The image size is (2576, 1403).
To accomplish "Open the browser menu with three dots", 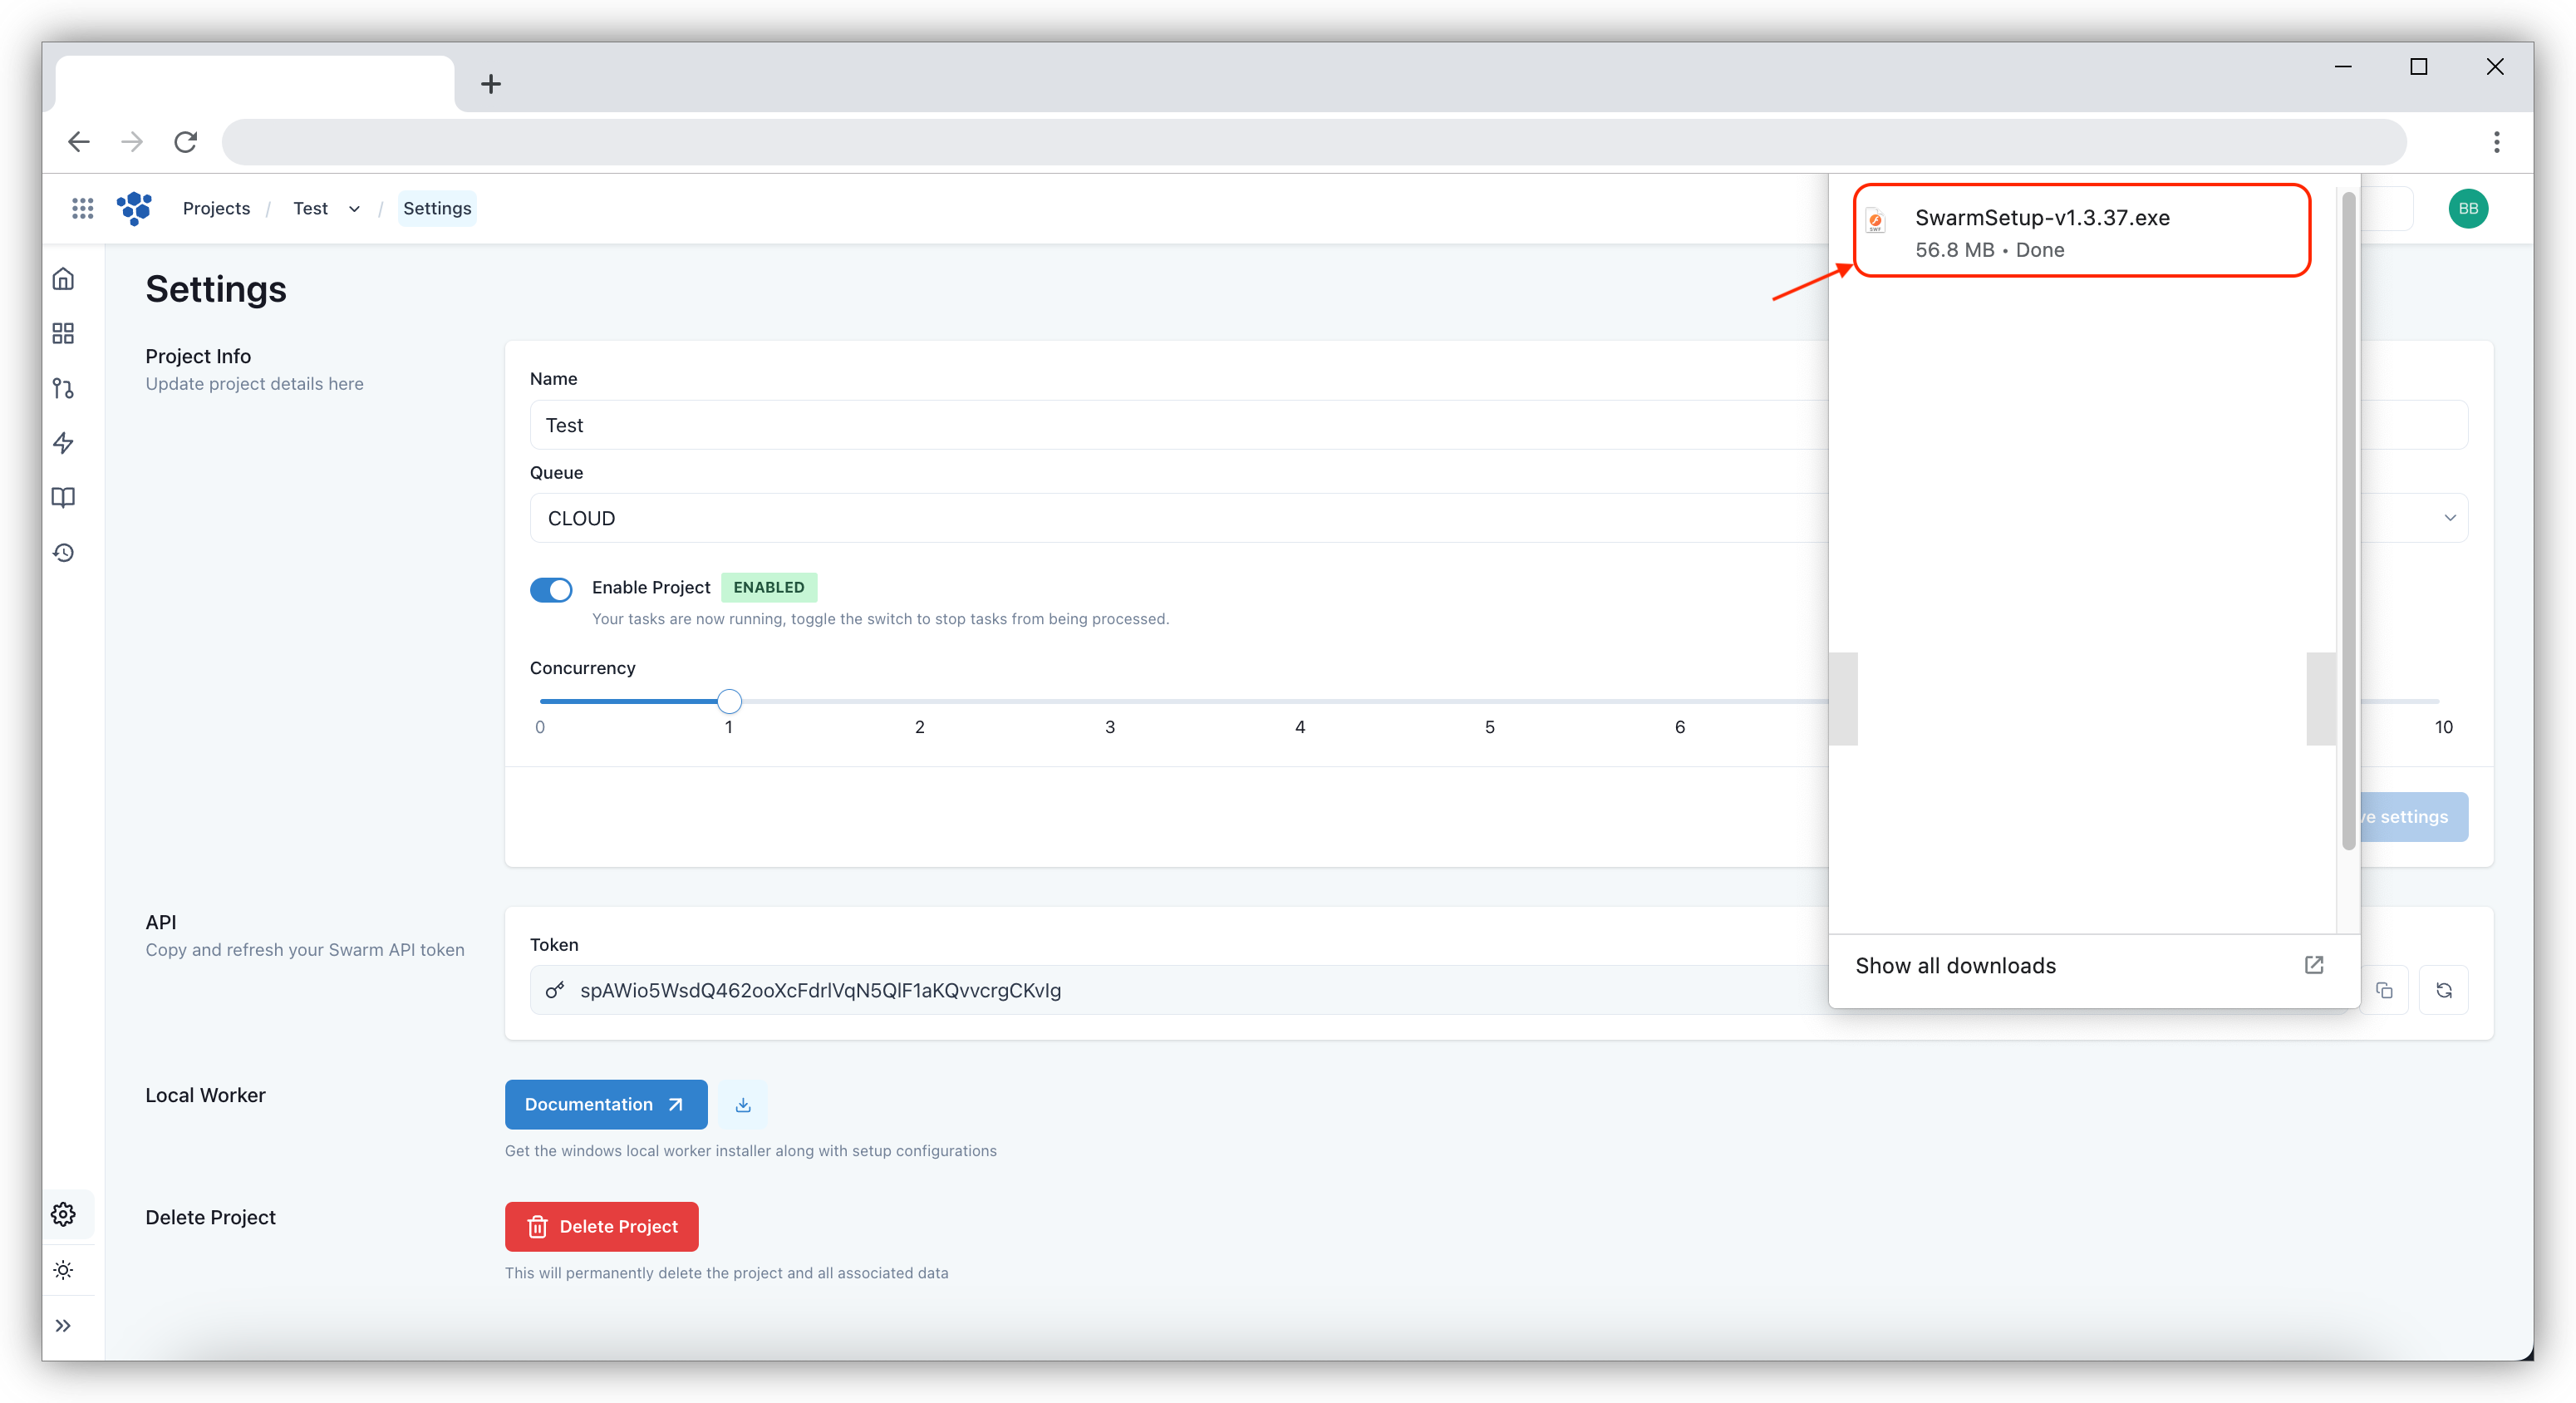I will (2496, 142).
